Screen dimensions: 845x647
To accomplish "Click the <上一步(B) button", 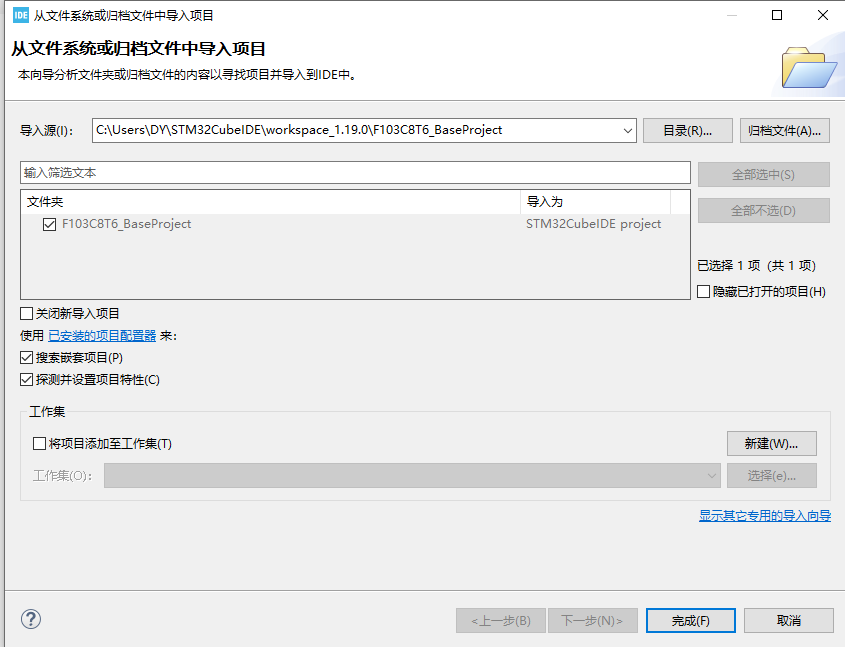I will coord(501,621).
